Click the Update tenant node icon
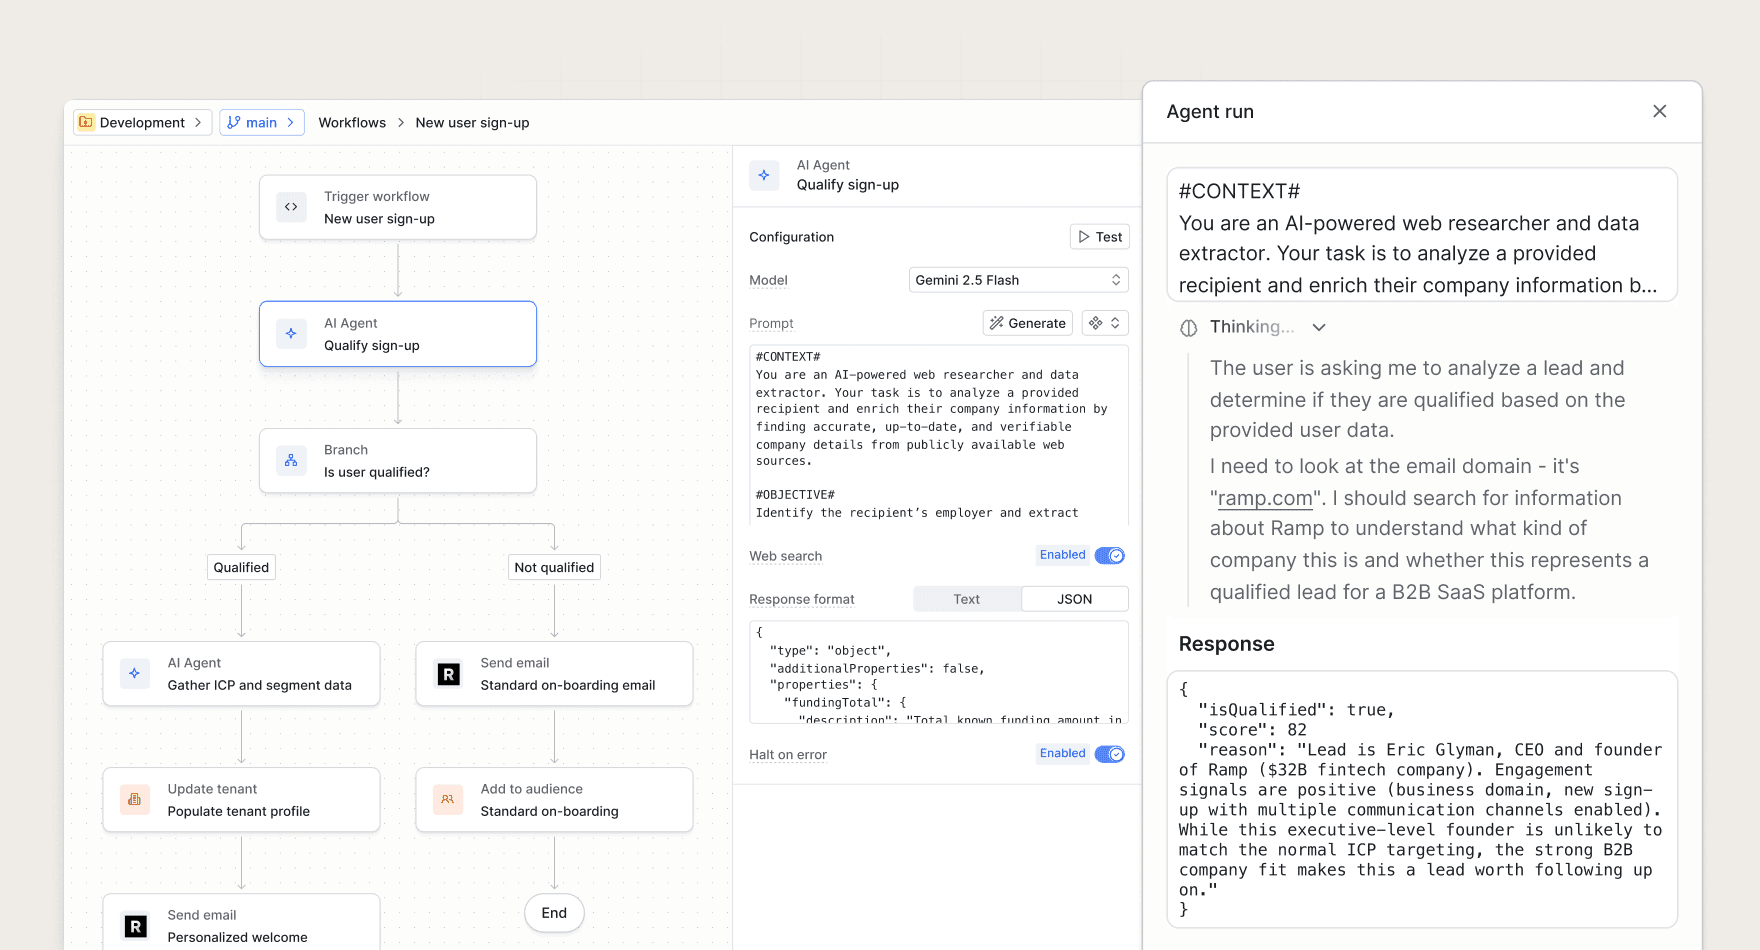 coord(135,800)
